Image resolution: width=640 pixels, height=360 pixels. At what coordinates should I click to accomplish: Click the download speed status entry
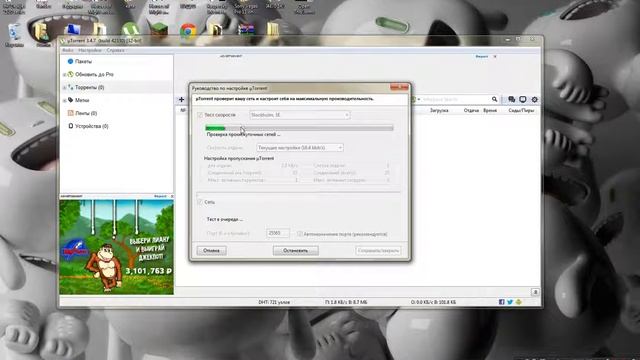[x=346, y=302]
